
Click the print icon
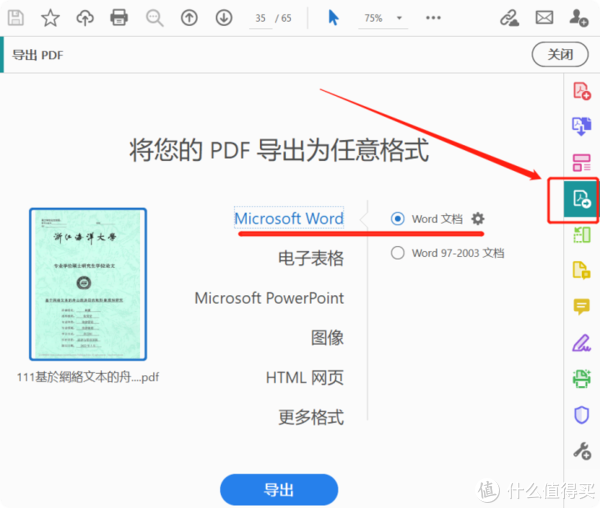click(x=119, y=18)
